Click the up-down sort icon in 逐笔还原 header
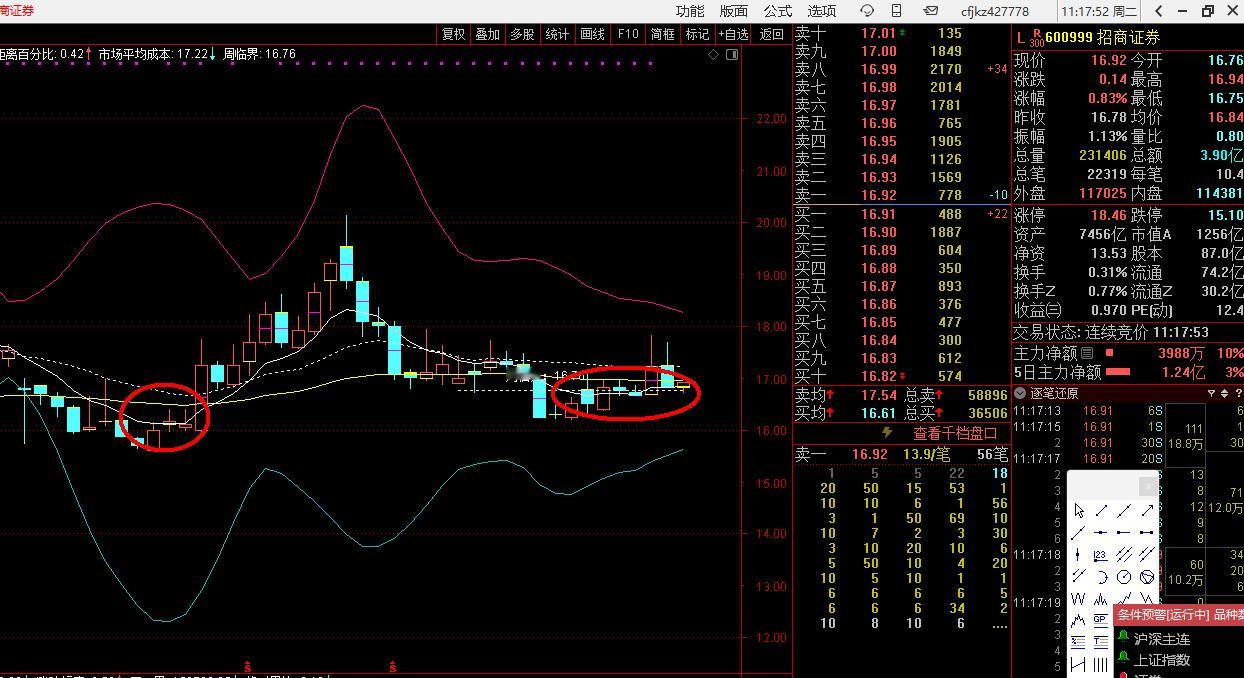Screen dimensions: 1244x678 coord(1226,393)
